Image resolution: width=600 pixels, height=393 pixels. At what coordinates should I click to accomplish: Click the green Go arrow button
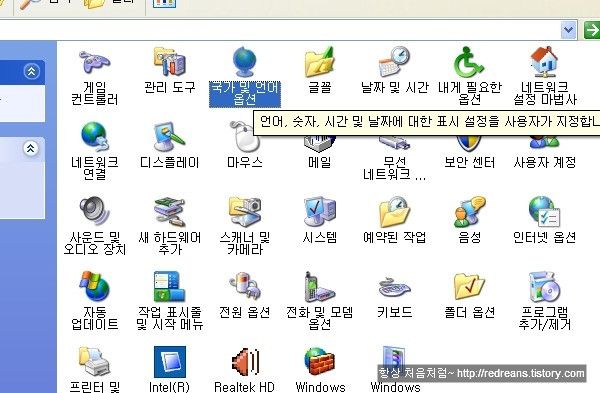592,30
